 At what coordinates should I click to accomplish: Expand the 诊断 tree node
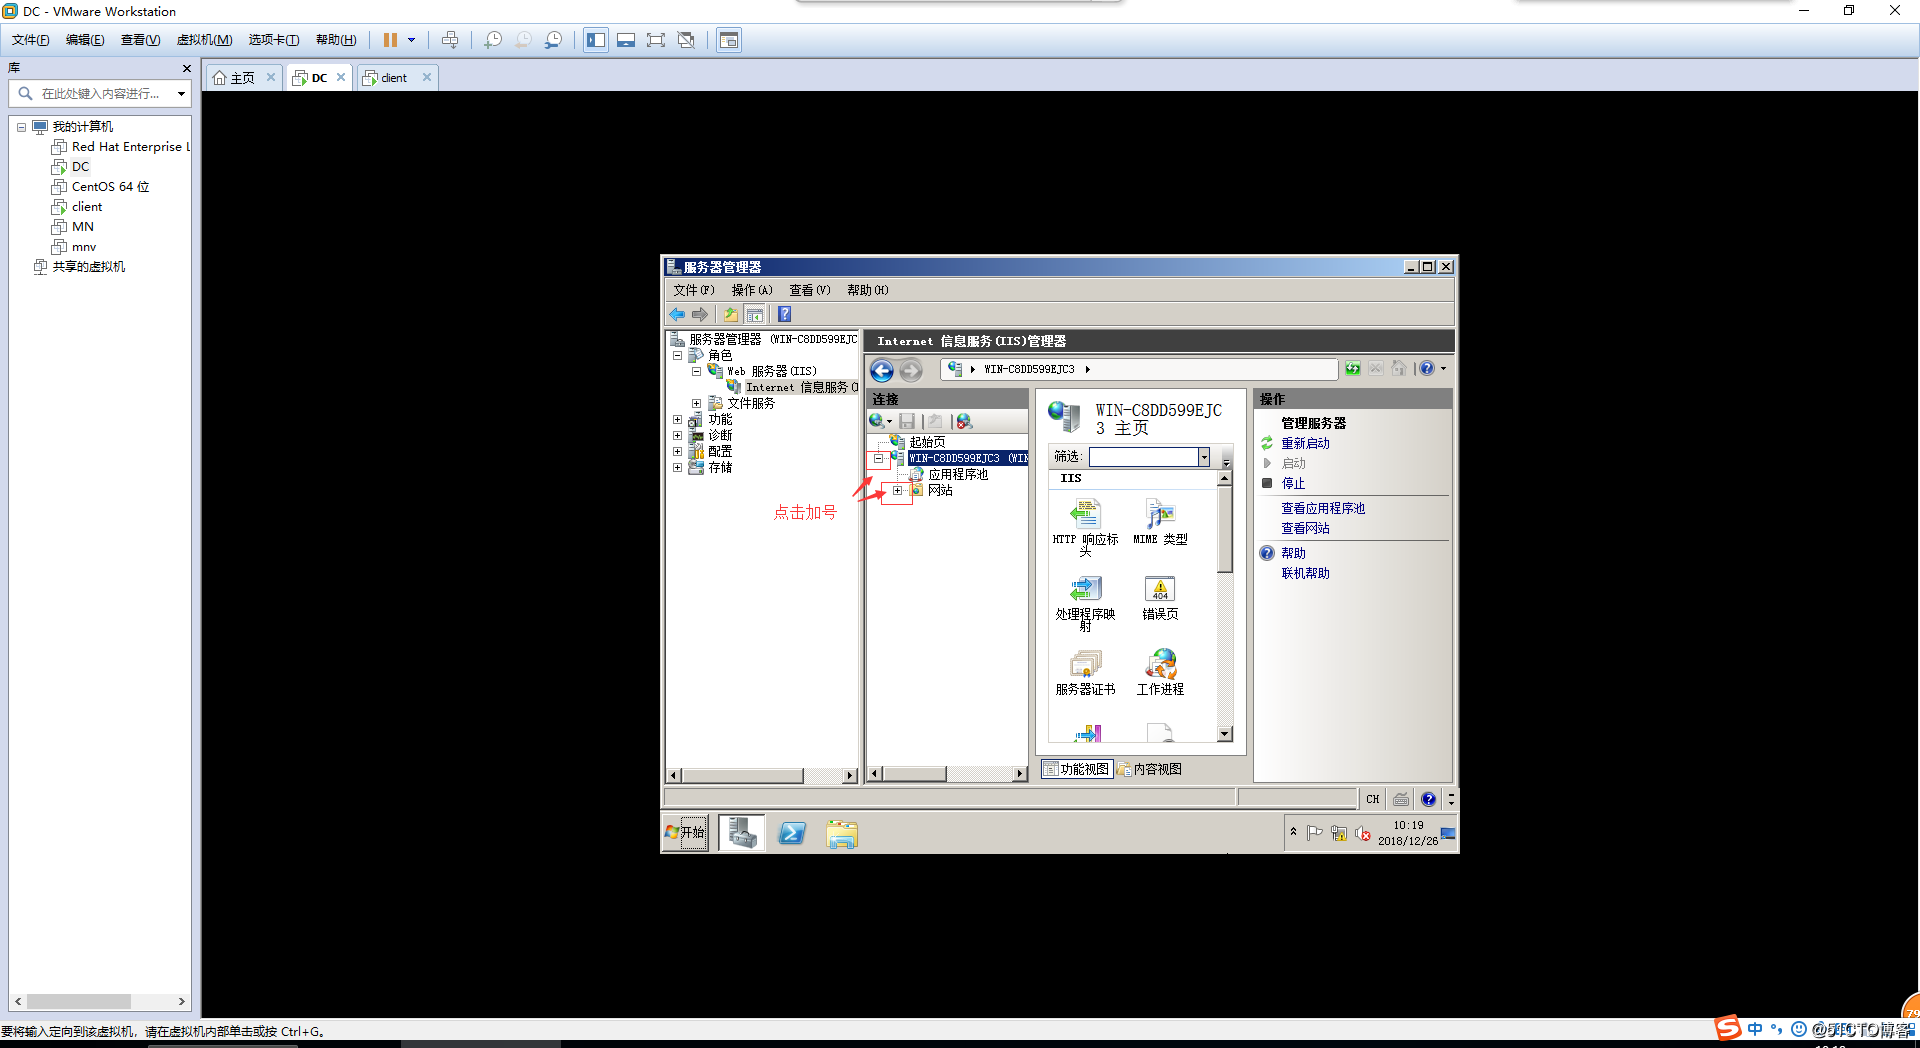click(x=677, y=436)
